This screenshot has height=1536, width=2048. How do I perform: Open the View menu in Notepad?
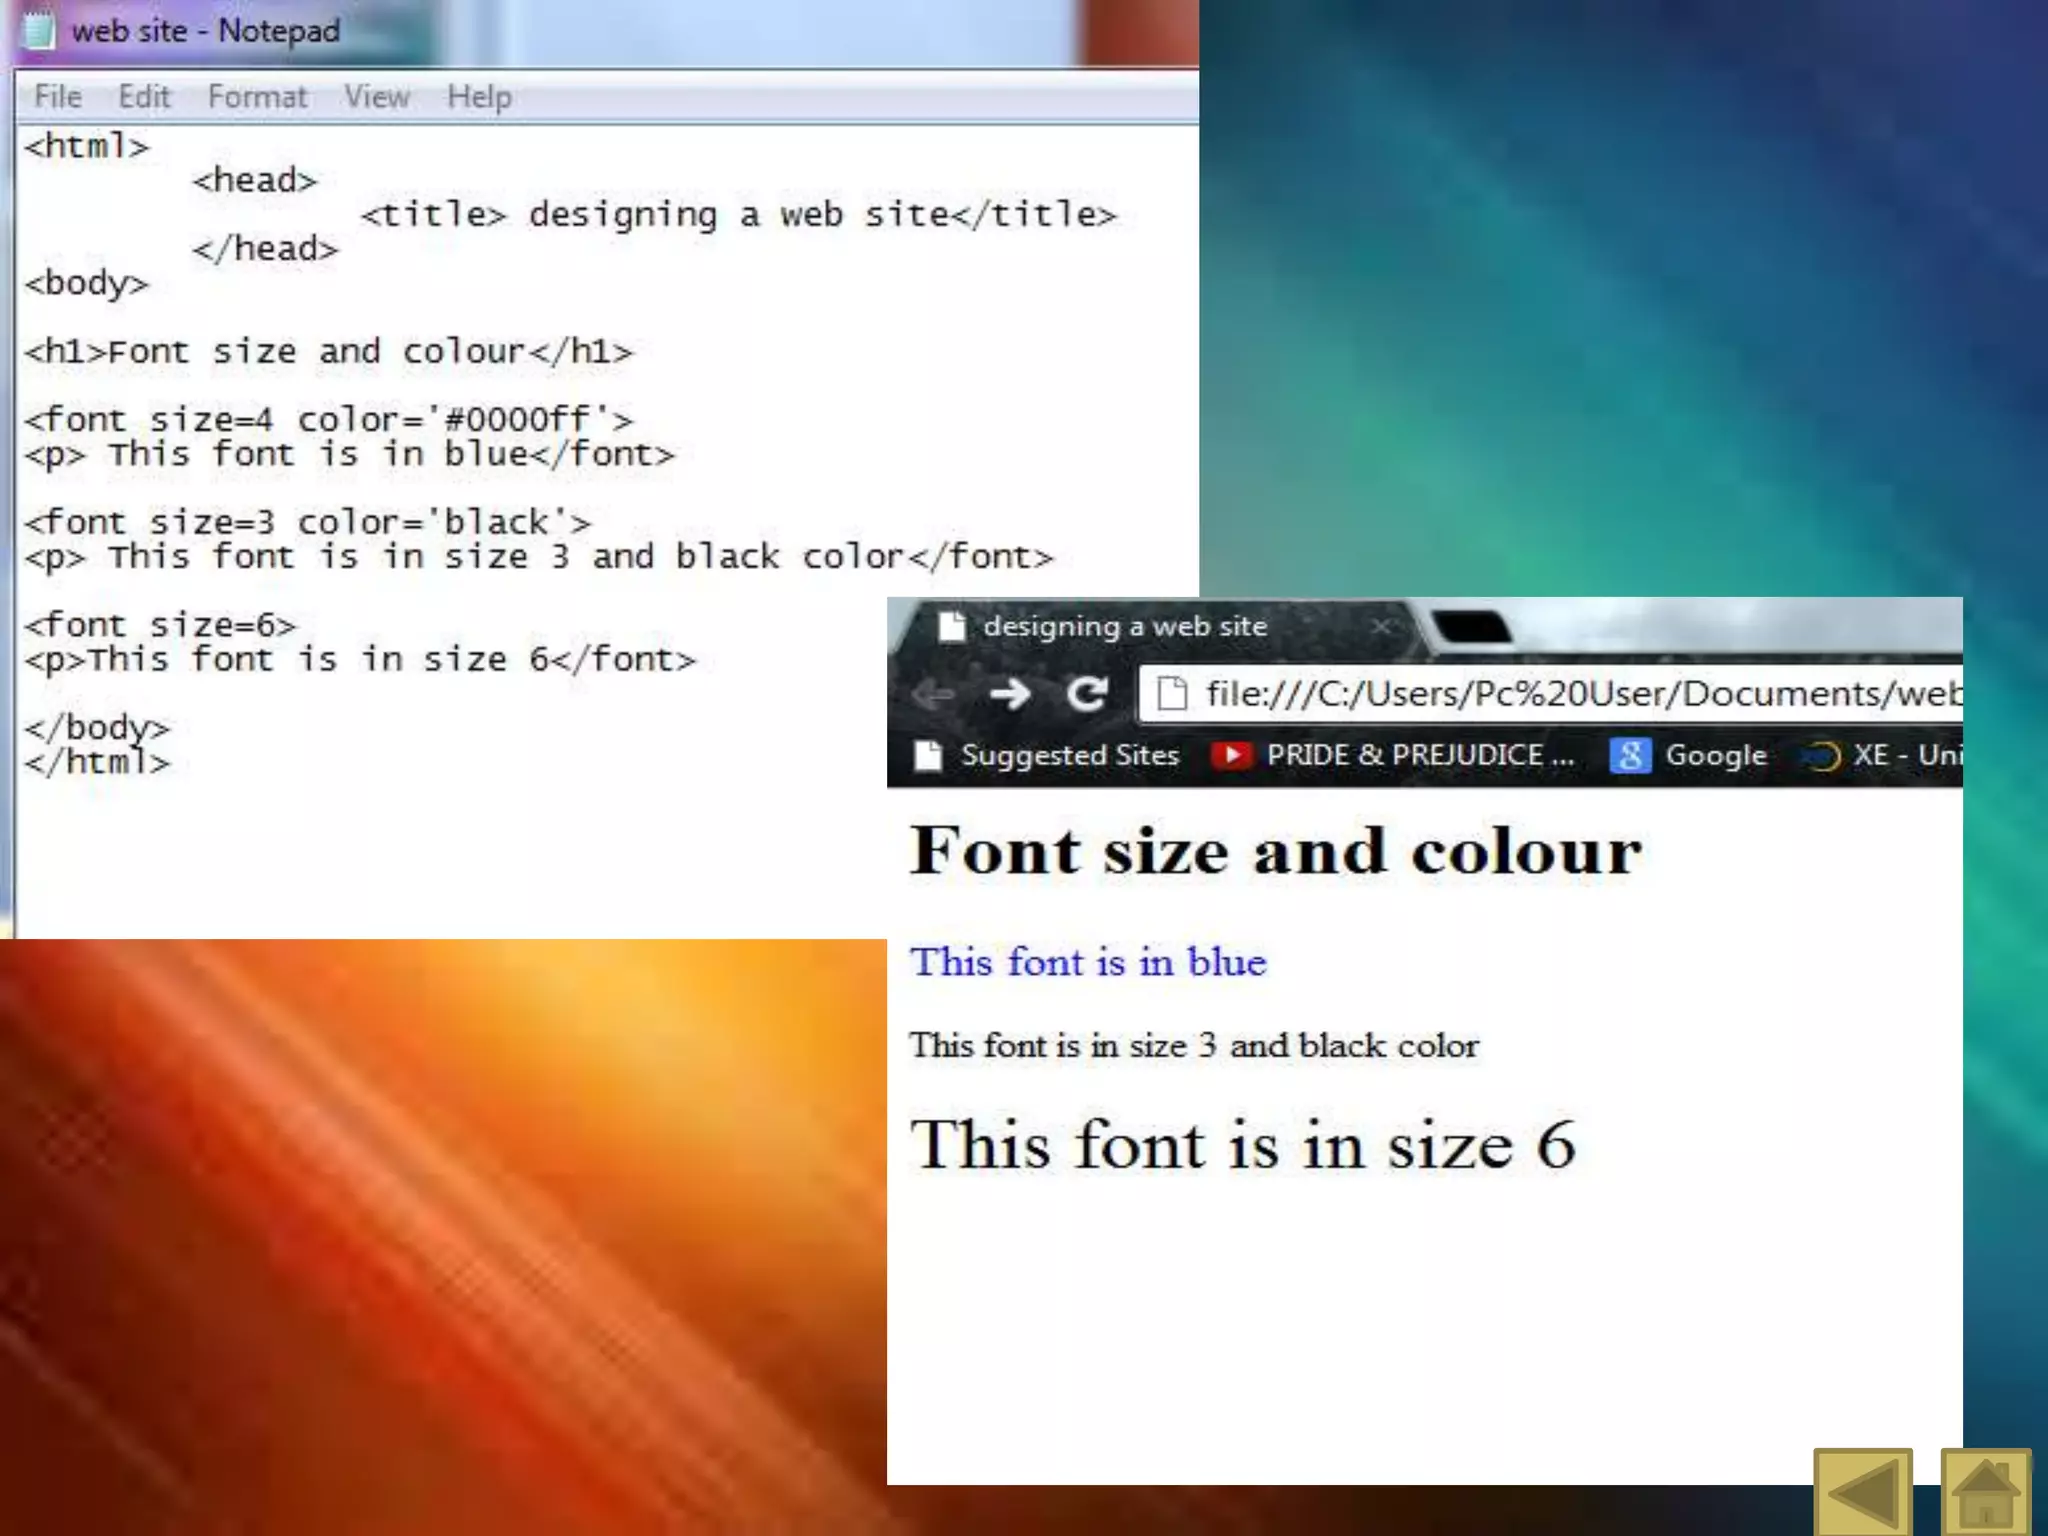click(376, 97)
